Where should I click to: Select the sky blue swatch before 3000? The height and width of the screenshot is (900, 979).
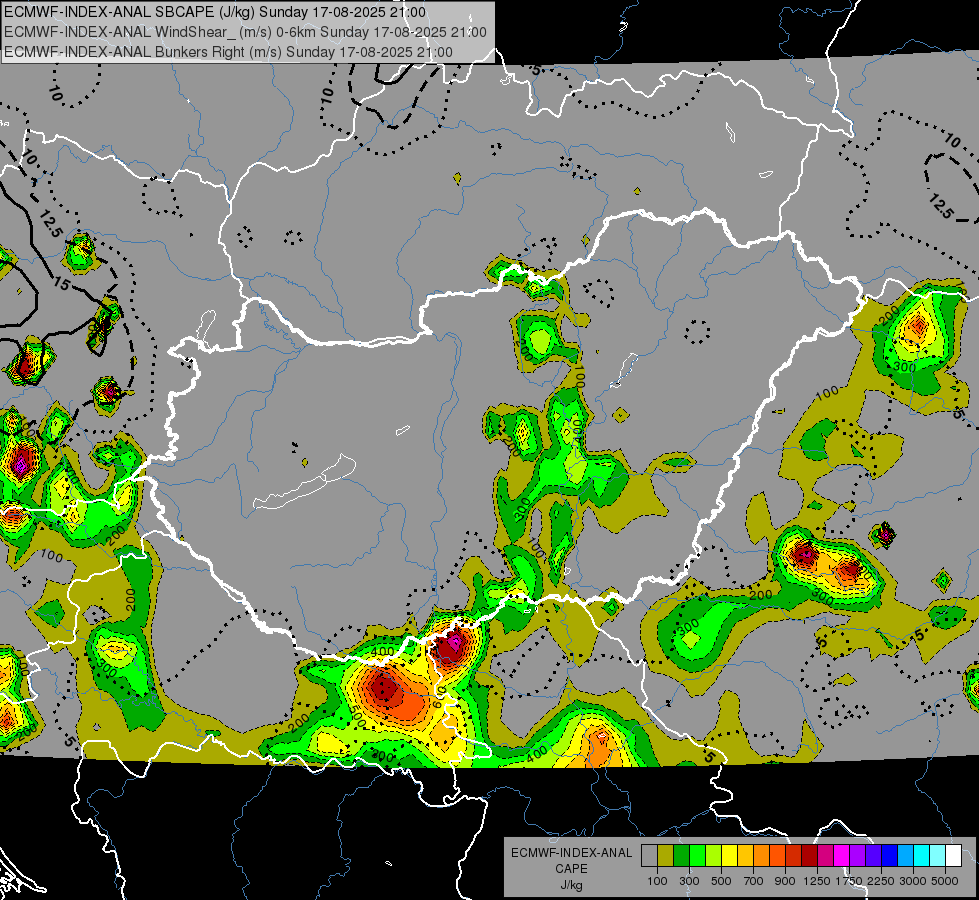tap(906, 855)
